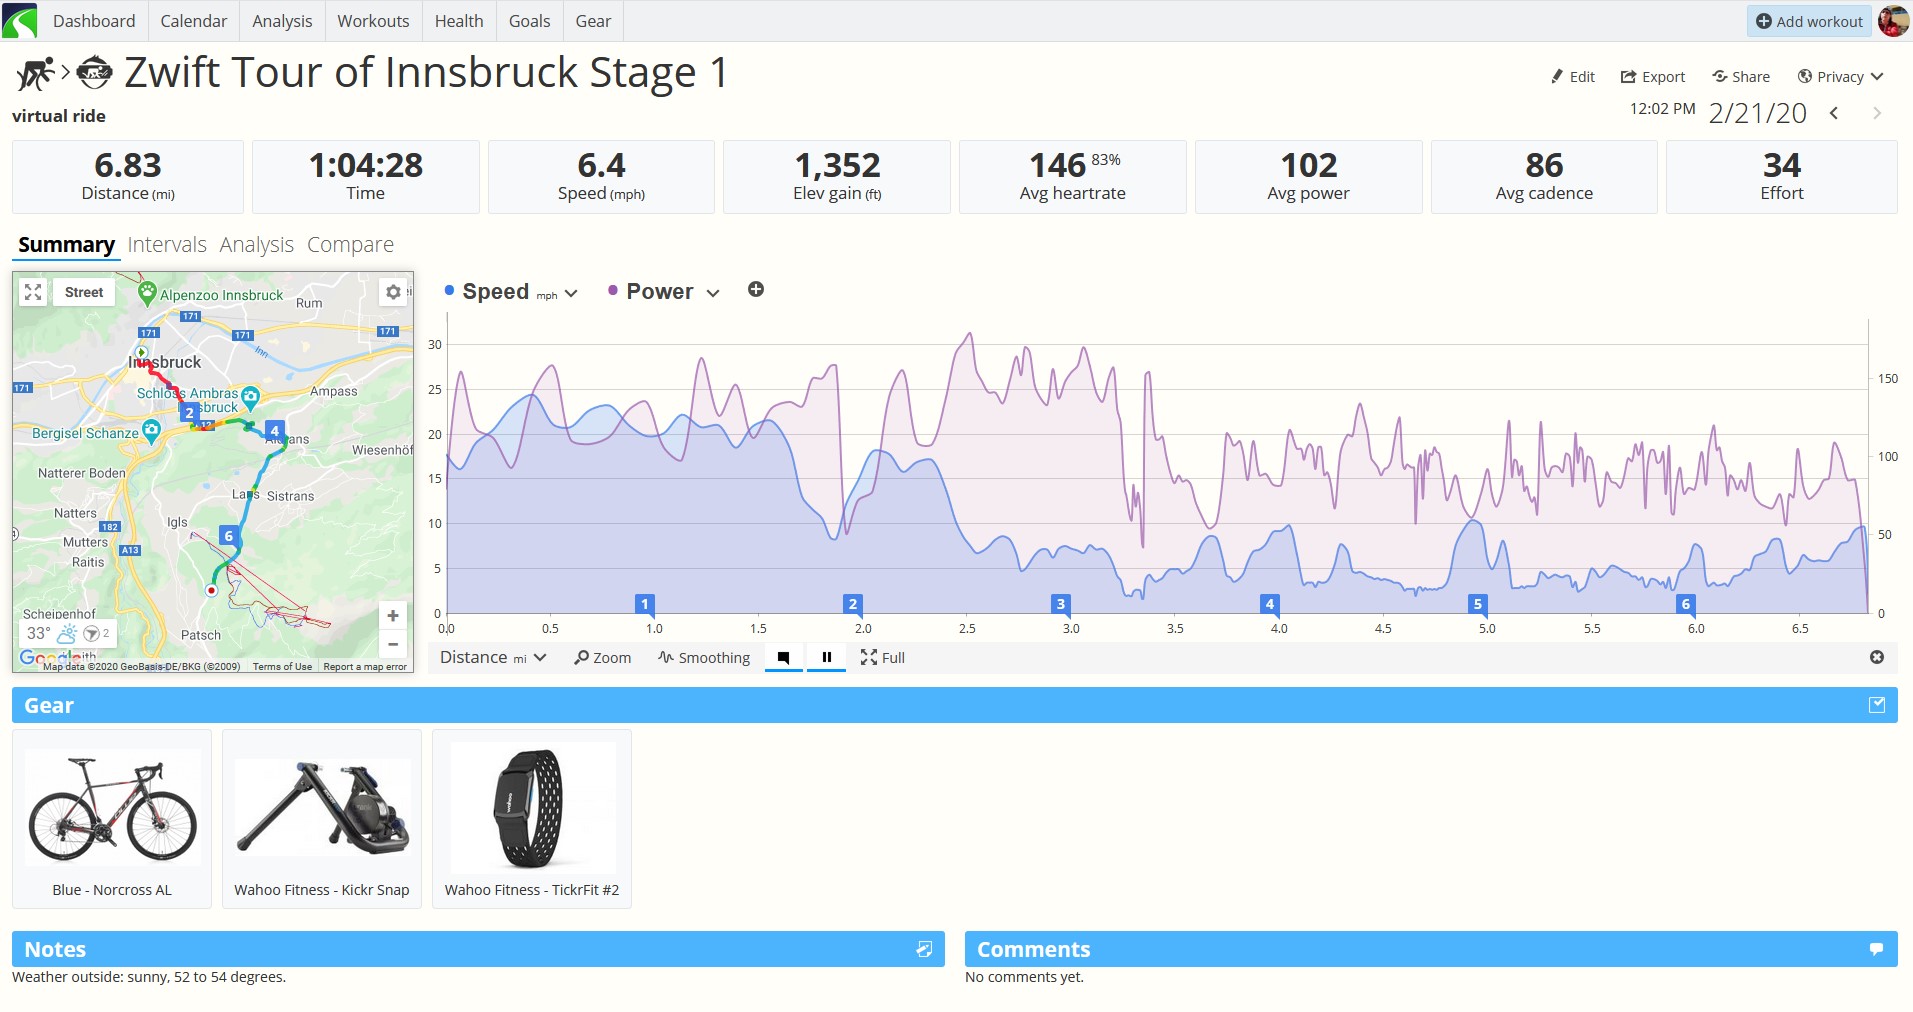Click the Add workout button

[1809, 21]
